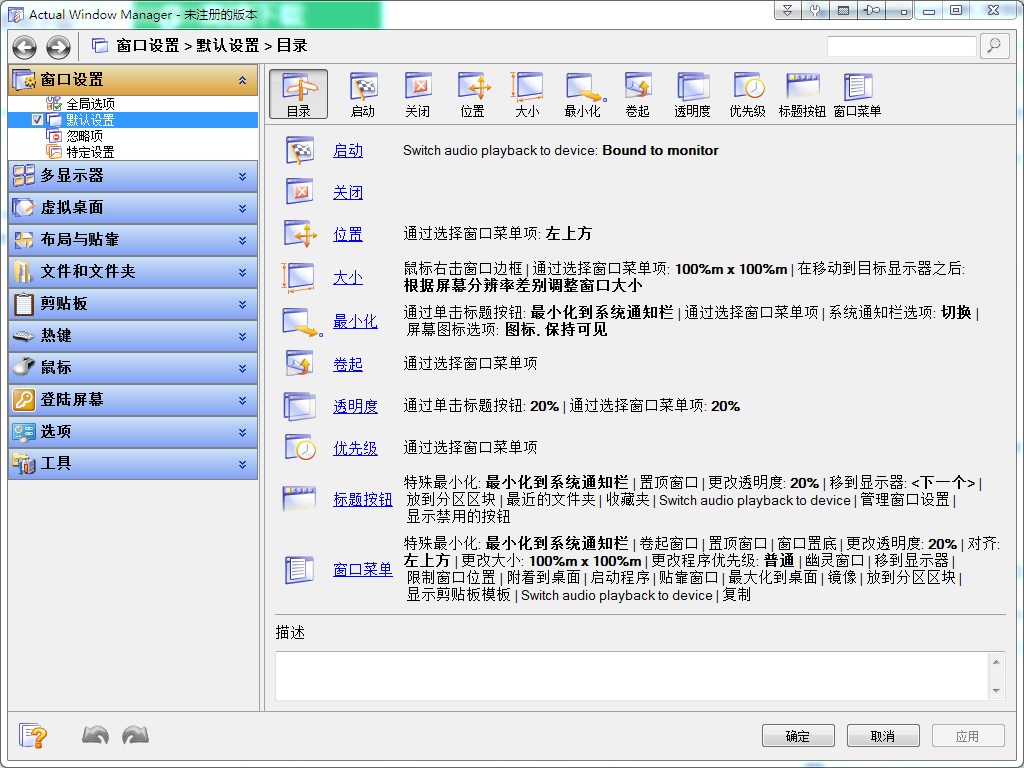
Task: Click the icon beside 透明度 link
Action: (x=300, y=406)
